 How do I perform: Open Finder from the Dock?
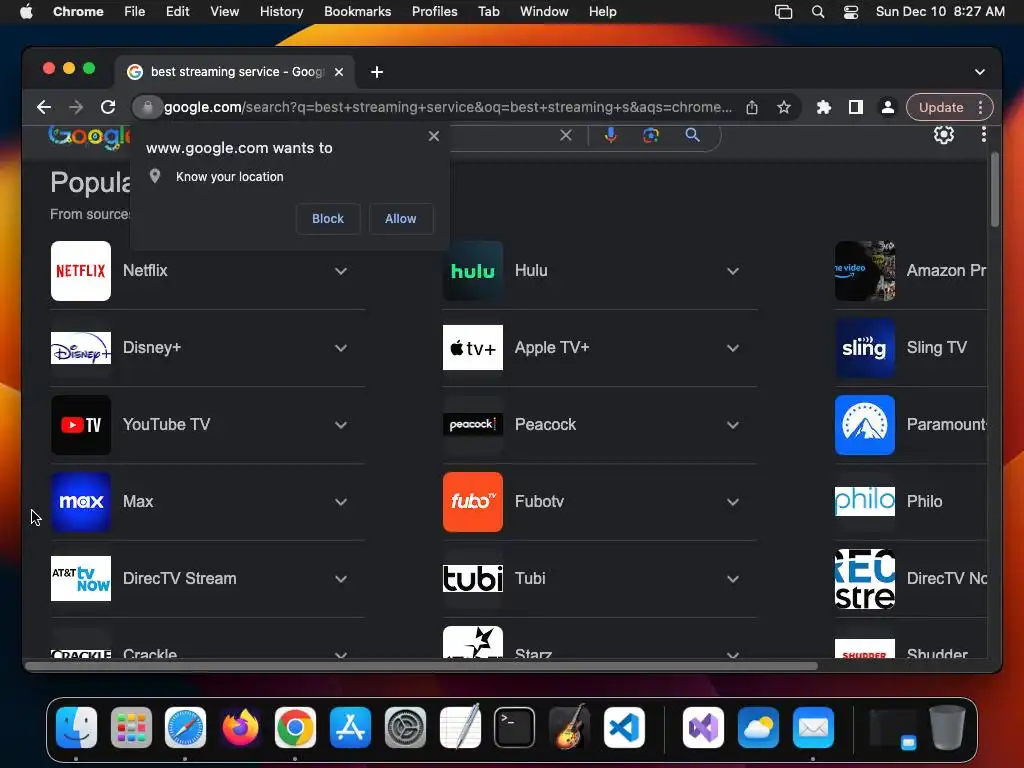click(76, 727)
